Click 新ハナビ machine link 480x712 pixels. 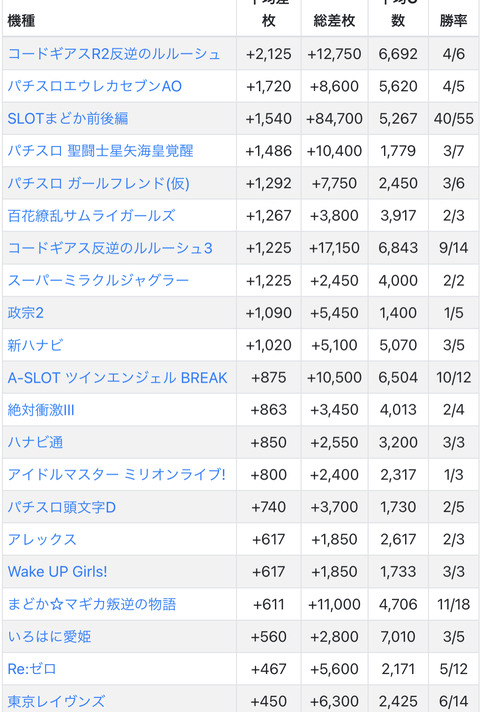35,345
